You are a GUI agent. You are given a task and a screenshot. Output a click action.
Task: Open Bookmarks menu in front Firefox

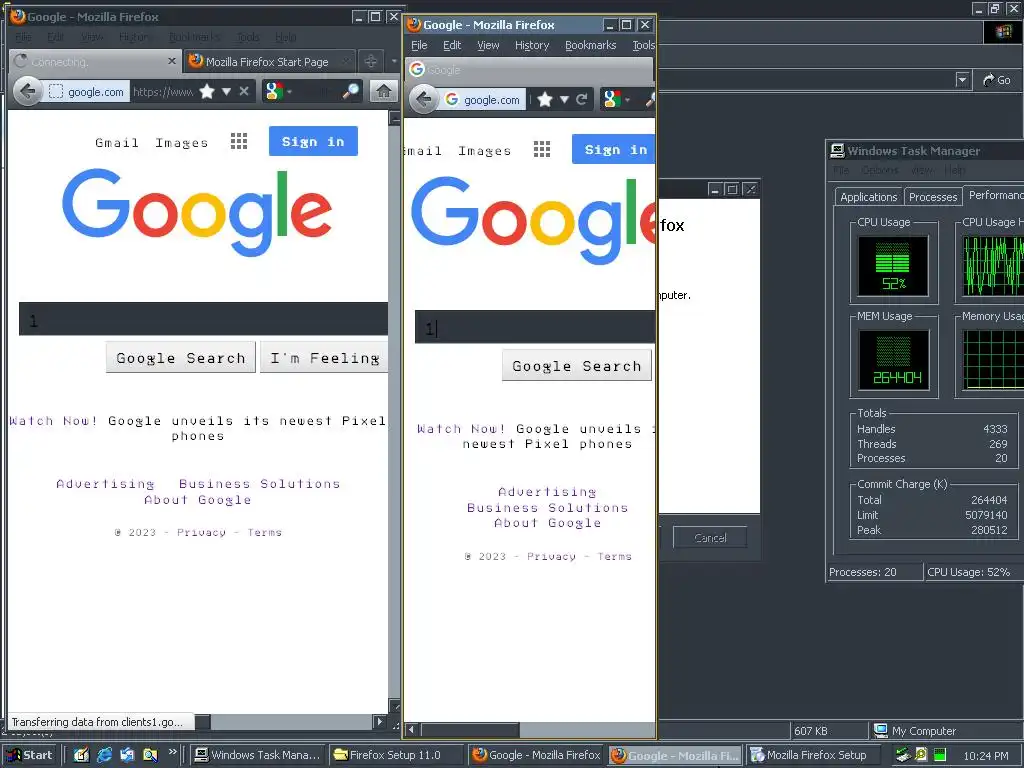tap(590, 45)
